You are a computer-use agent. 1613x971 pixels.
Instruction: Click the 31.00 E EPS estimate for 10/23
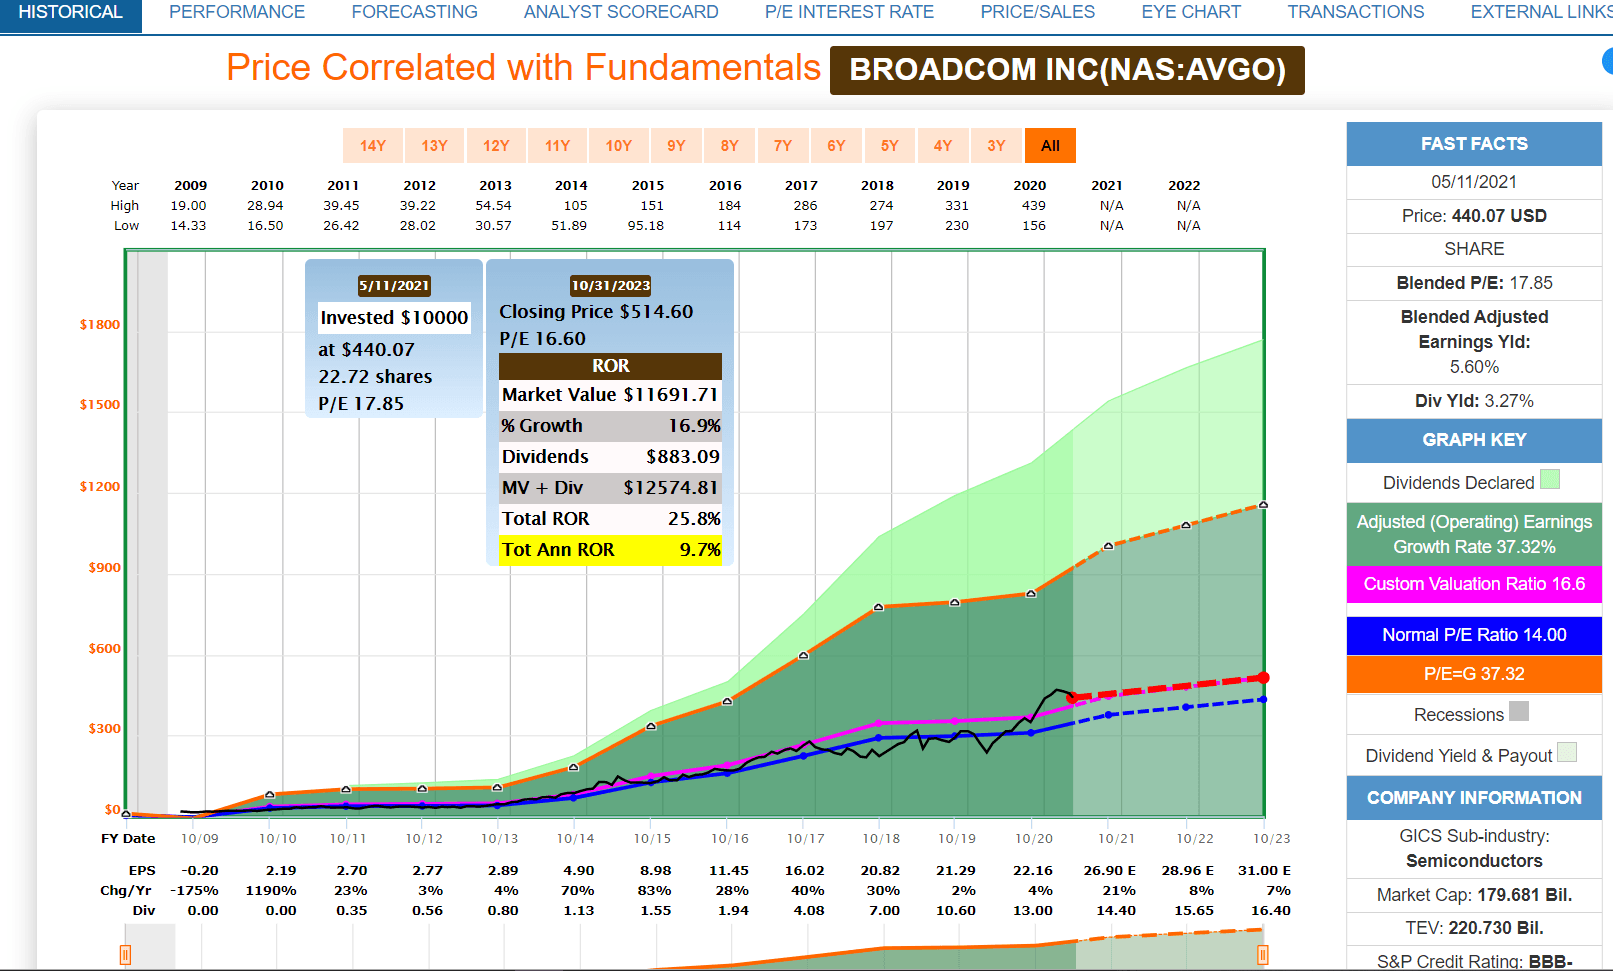pos(1264,871)
